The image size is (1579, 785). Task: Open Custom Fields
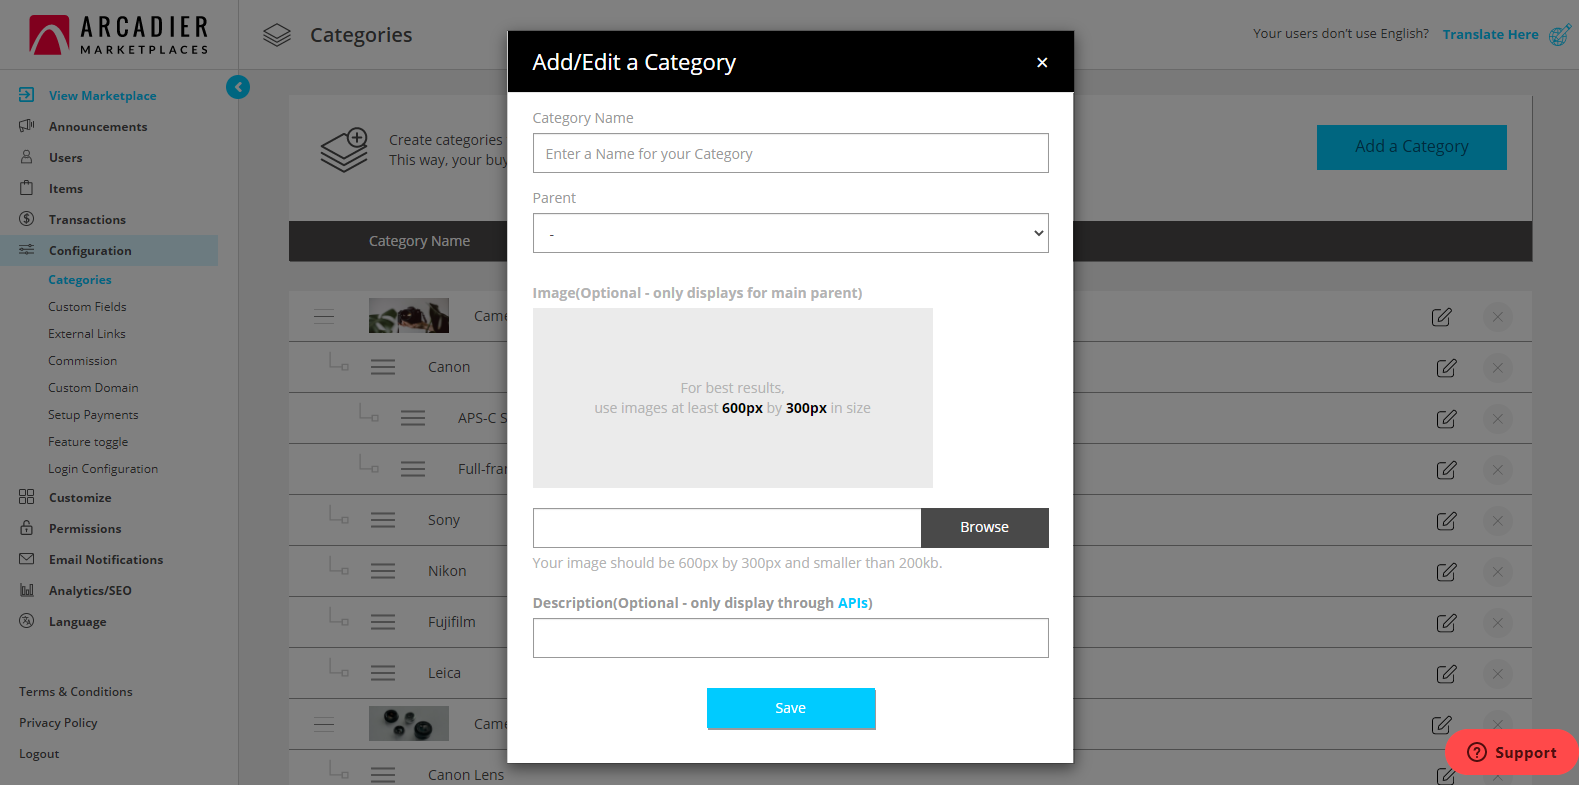tap(87, 307)
